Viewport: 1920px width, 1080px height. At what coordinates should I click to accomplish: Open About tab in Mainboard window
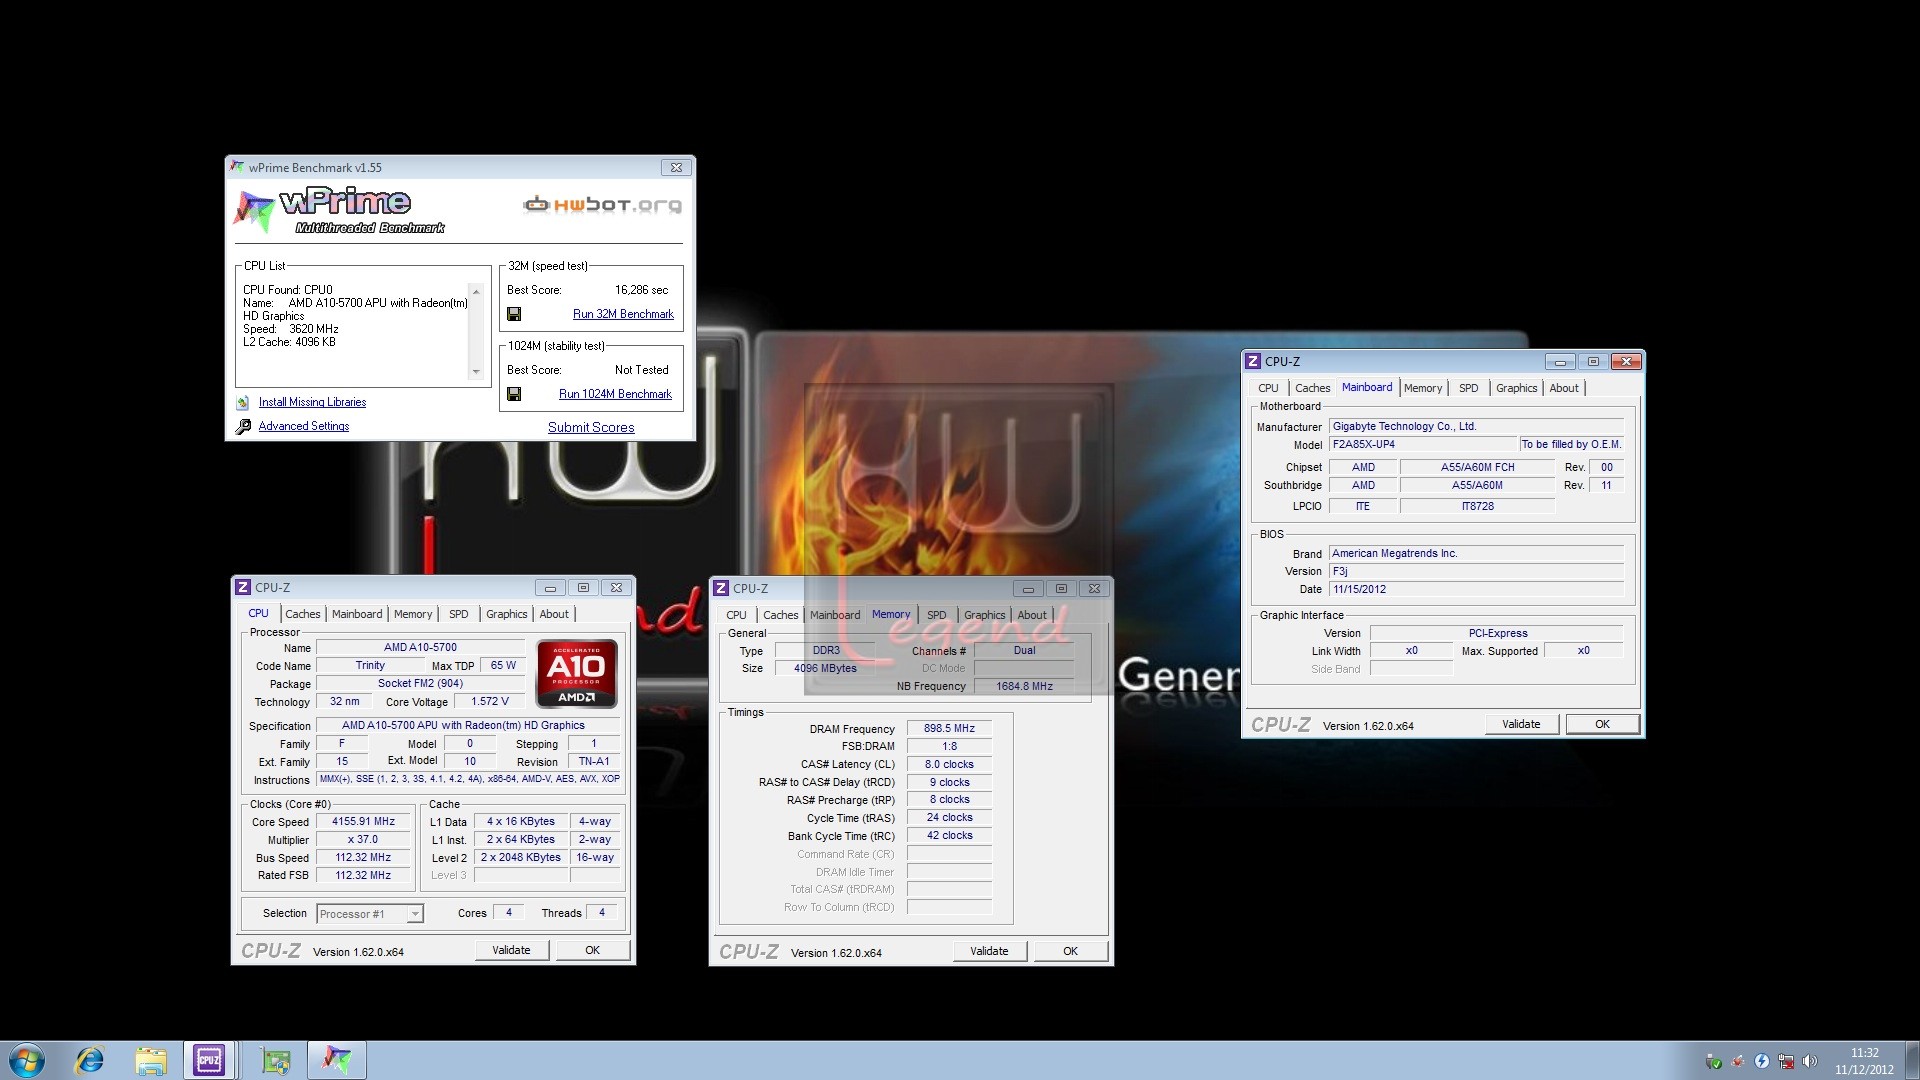point(1564,388)
